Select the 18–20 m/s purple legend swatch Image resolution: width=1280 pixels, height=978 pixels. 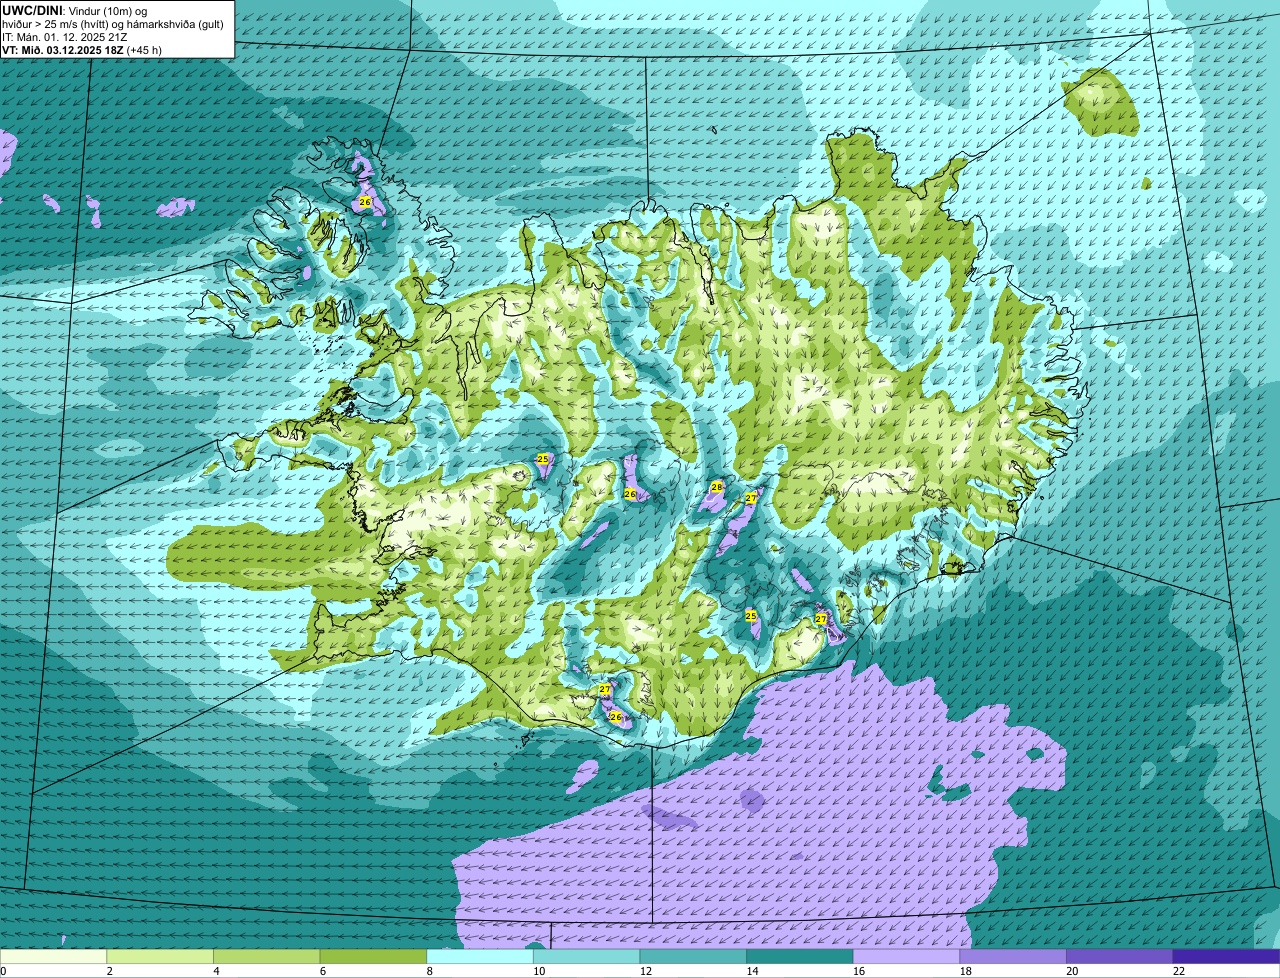[1013, 956]
